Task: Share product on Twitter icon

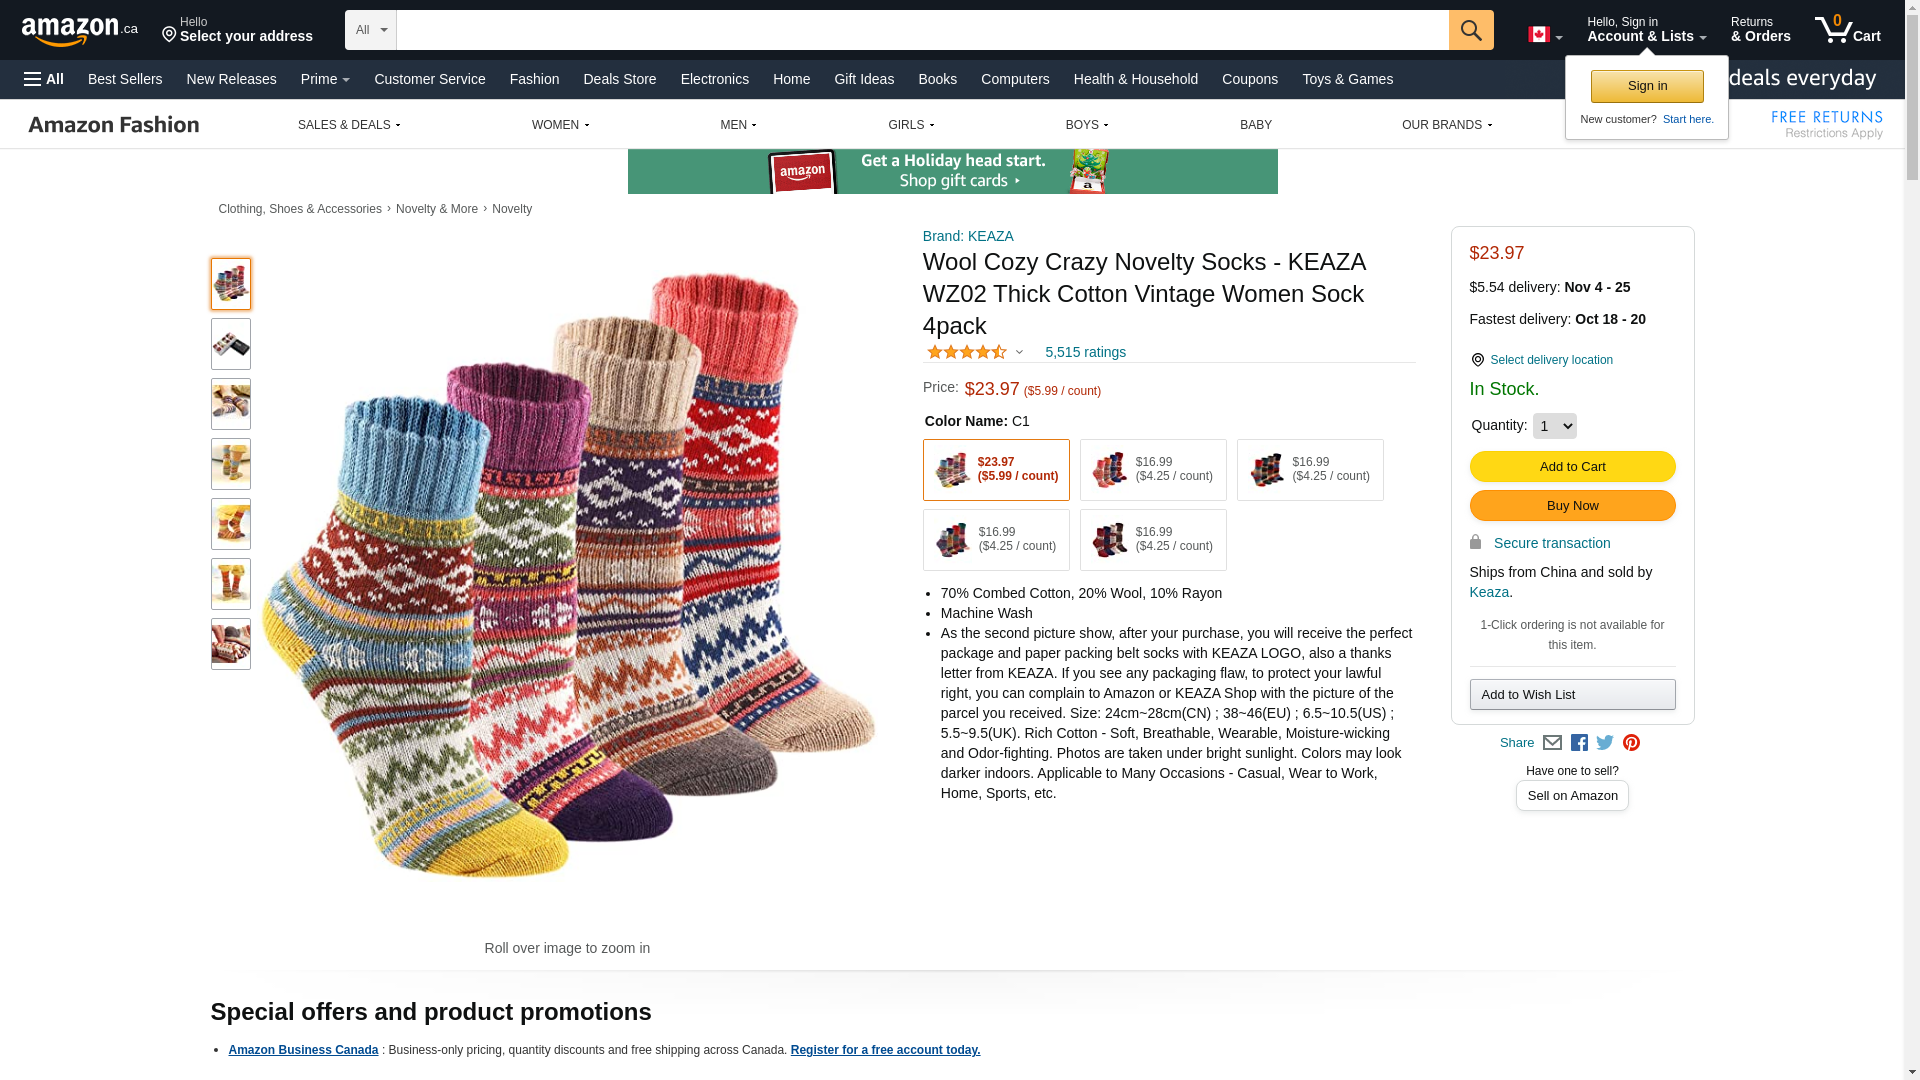Action: (x=1605, y=743)
